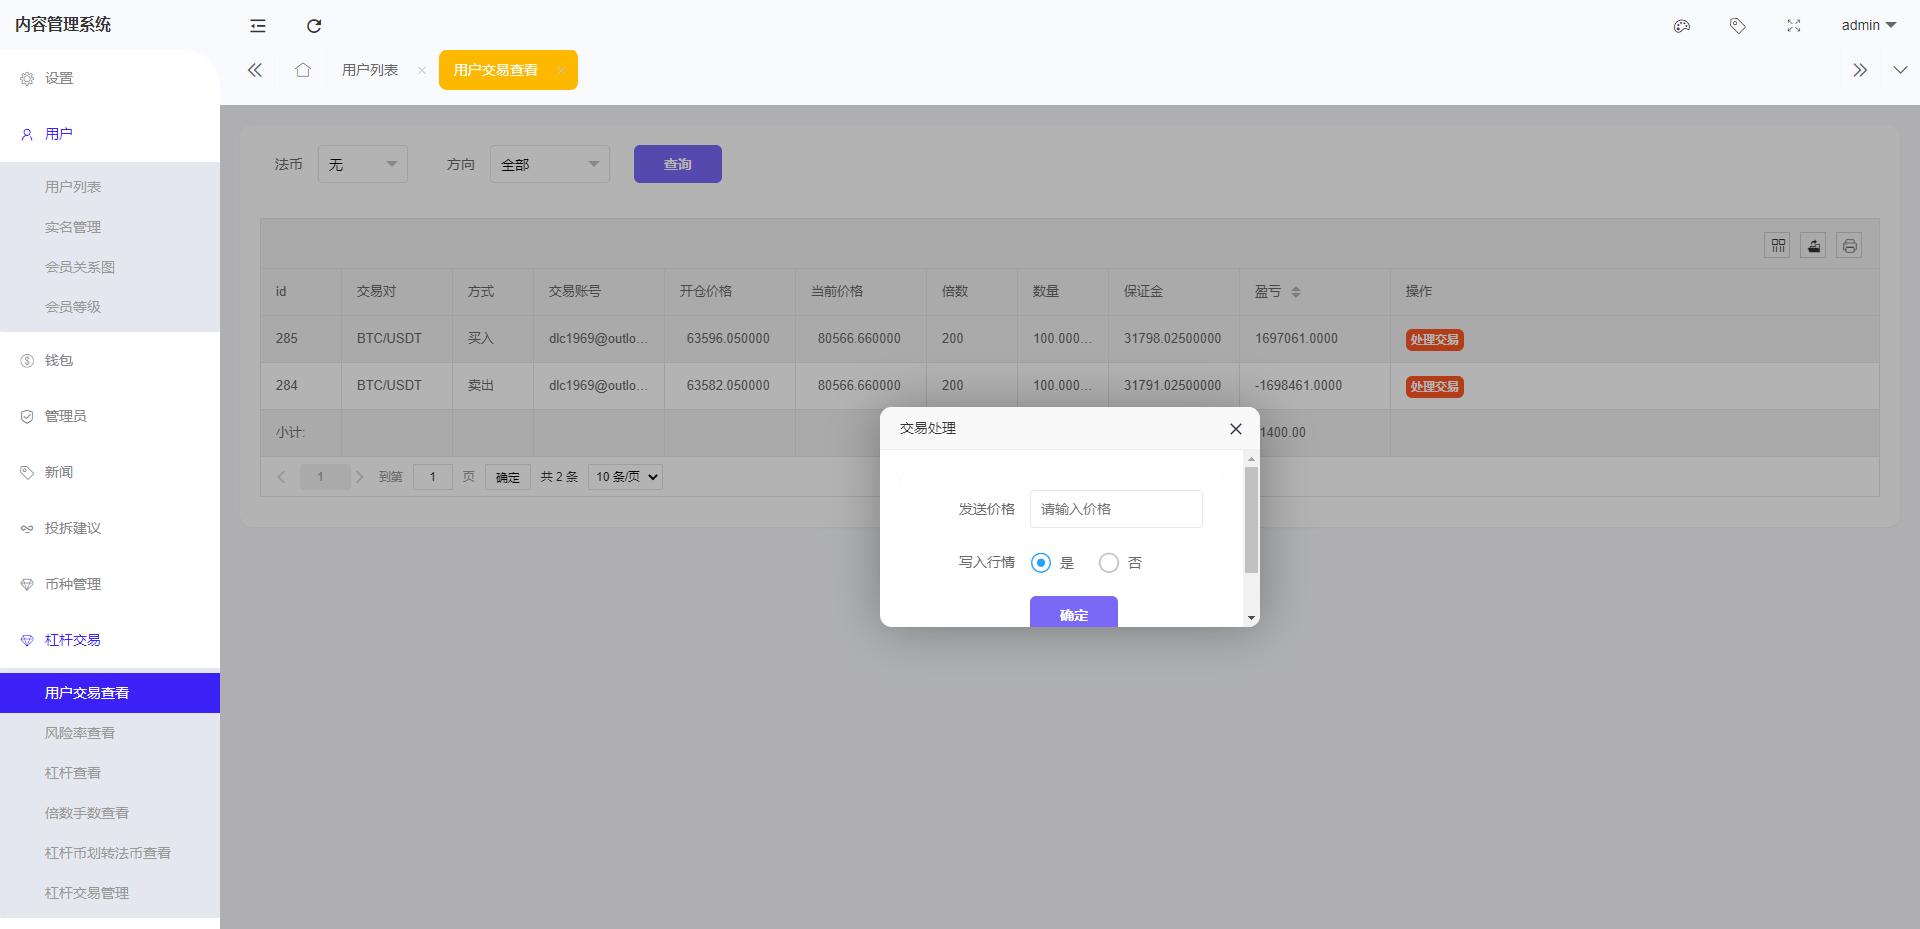Open 风险率查看 in the sidebar

coord(80,733)
